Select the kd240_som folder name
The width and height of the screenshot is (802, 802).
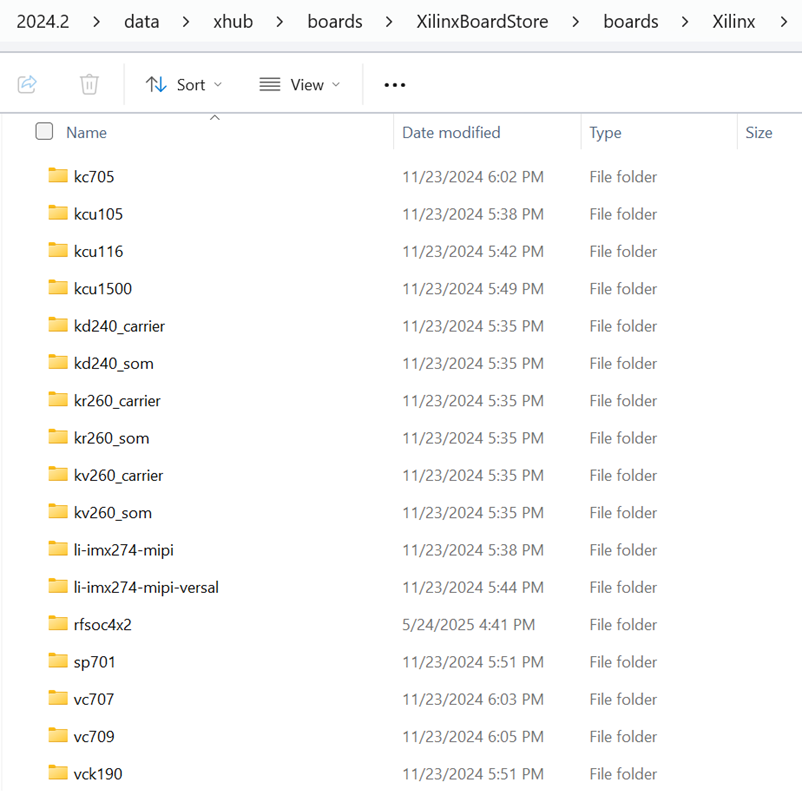[x=114, y=363]
